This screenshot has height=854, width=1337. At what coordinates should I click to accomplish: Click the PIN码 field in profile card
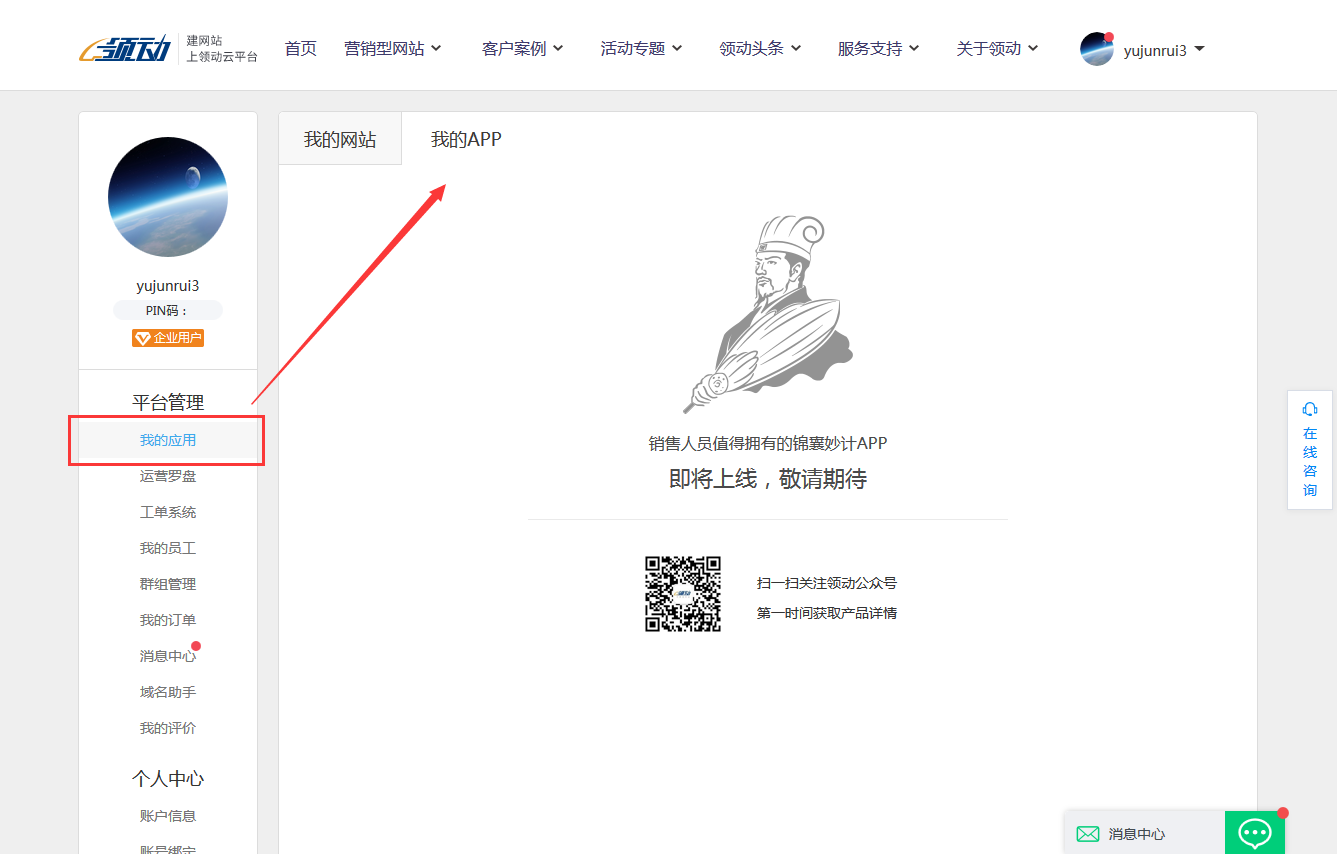click(167, 309)
